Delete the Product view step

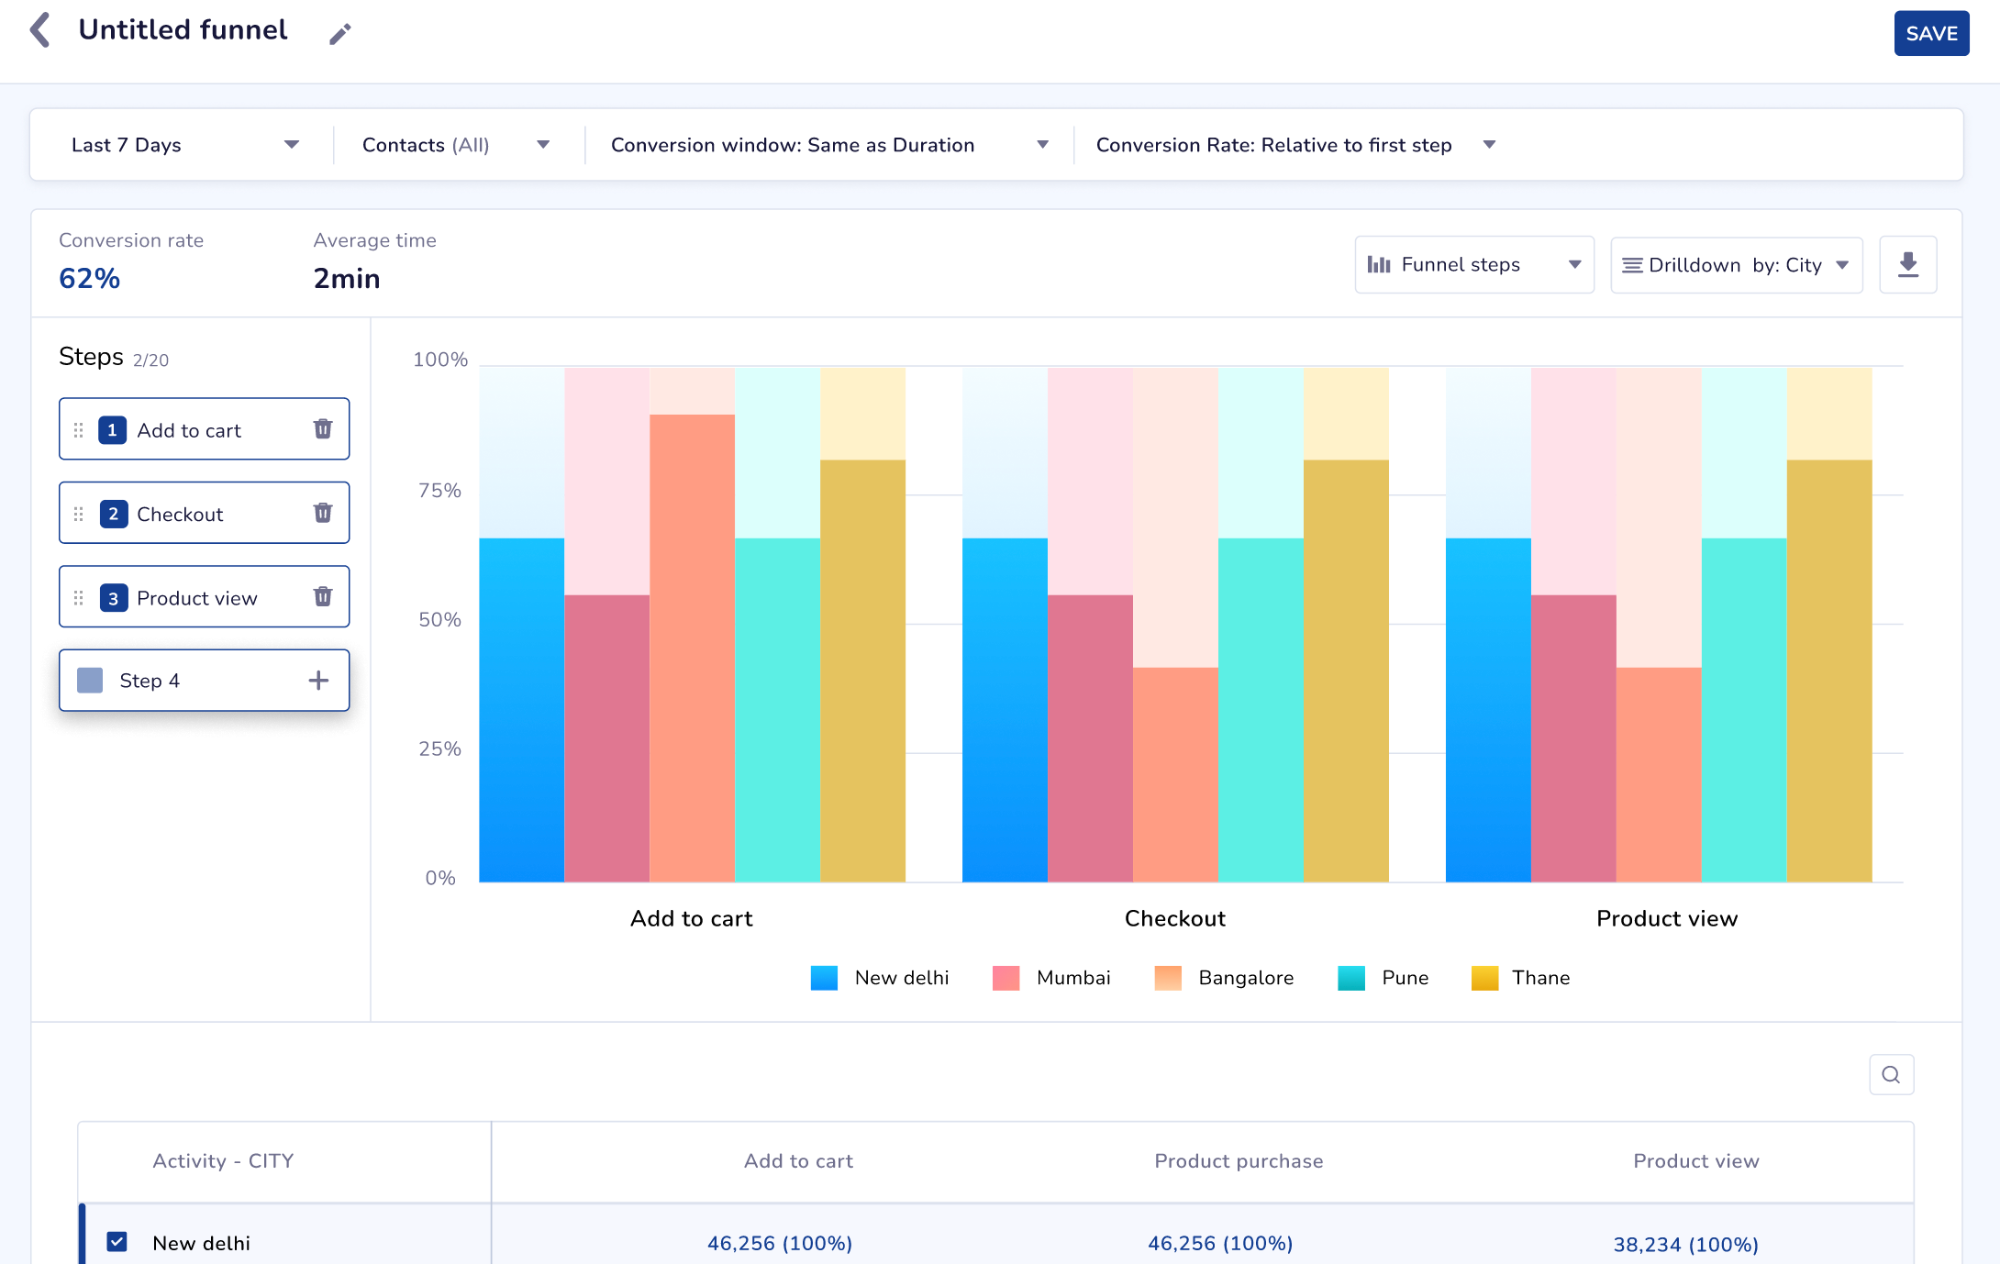(x=323, y=597)
